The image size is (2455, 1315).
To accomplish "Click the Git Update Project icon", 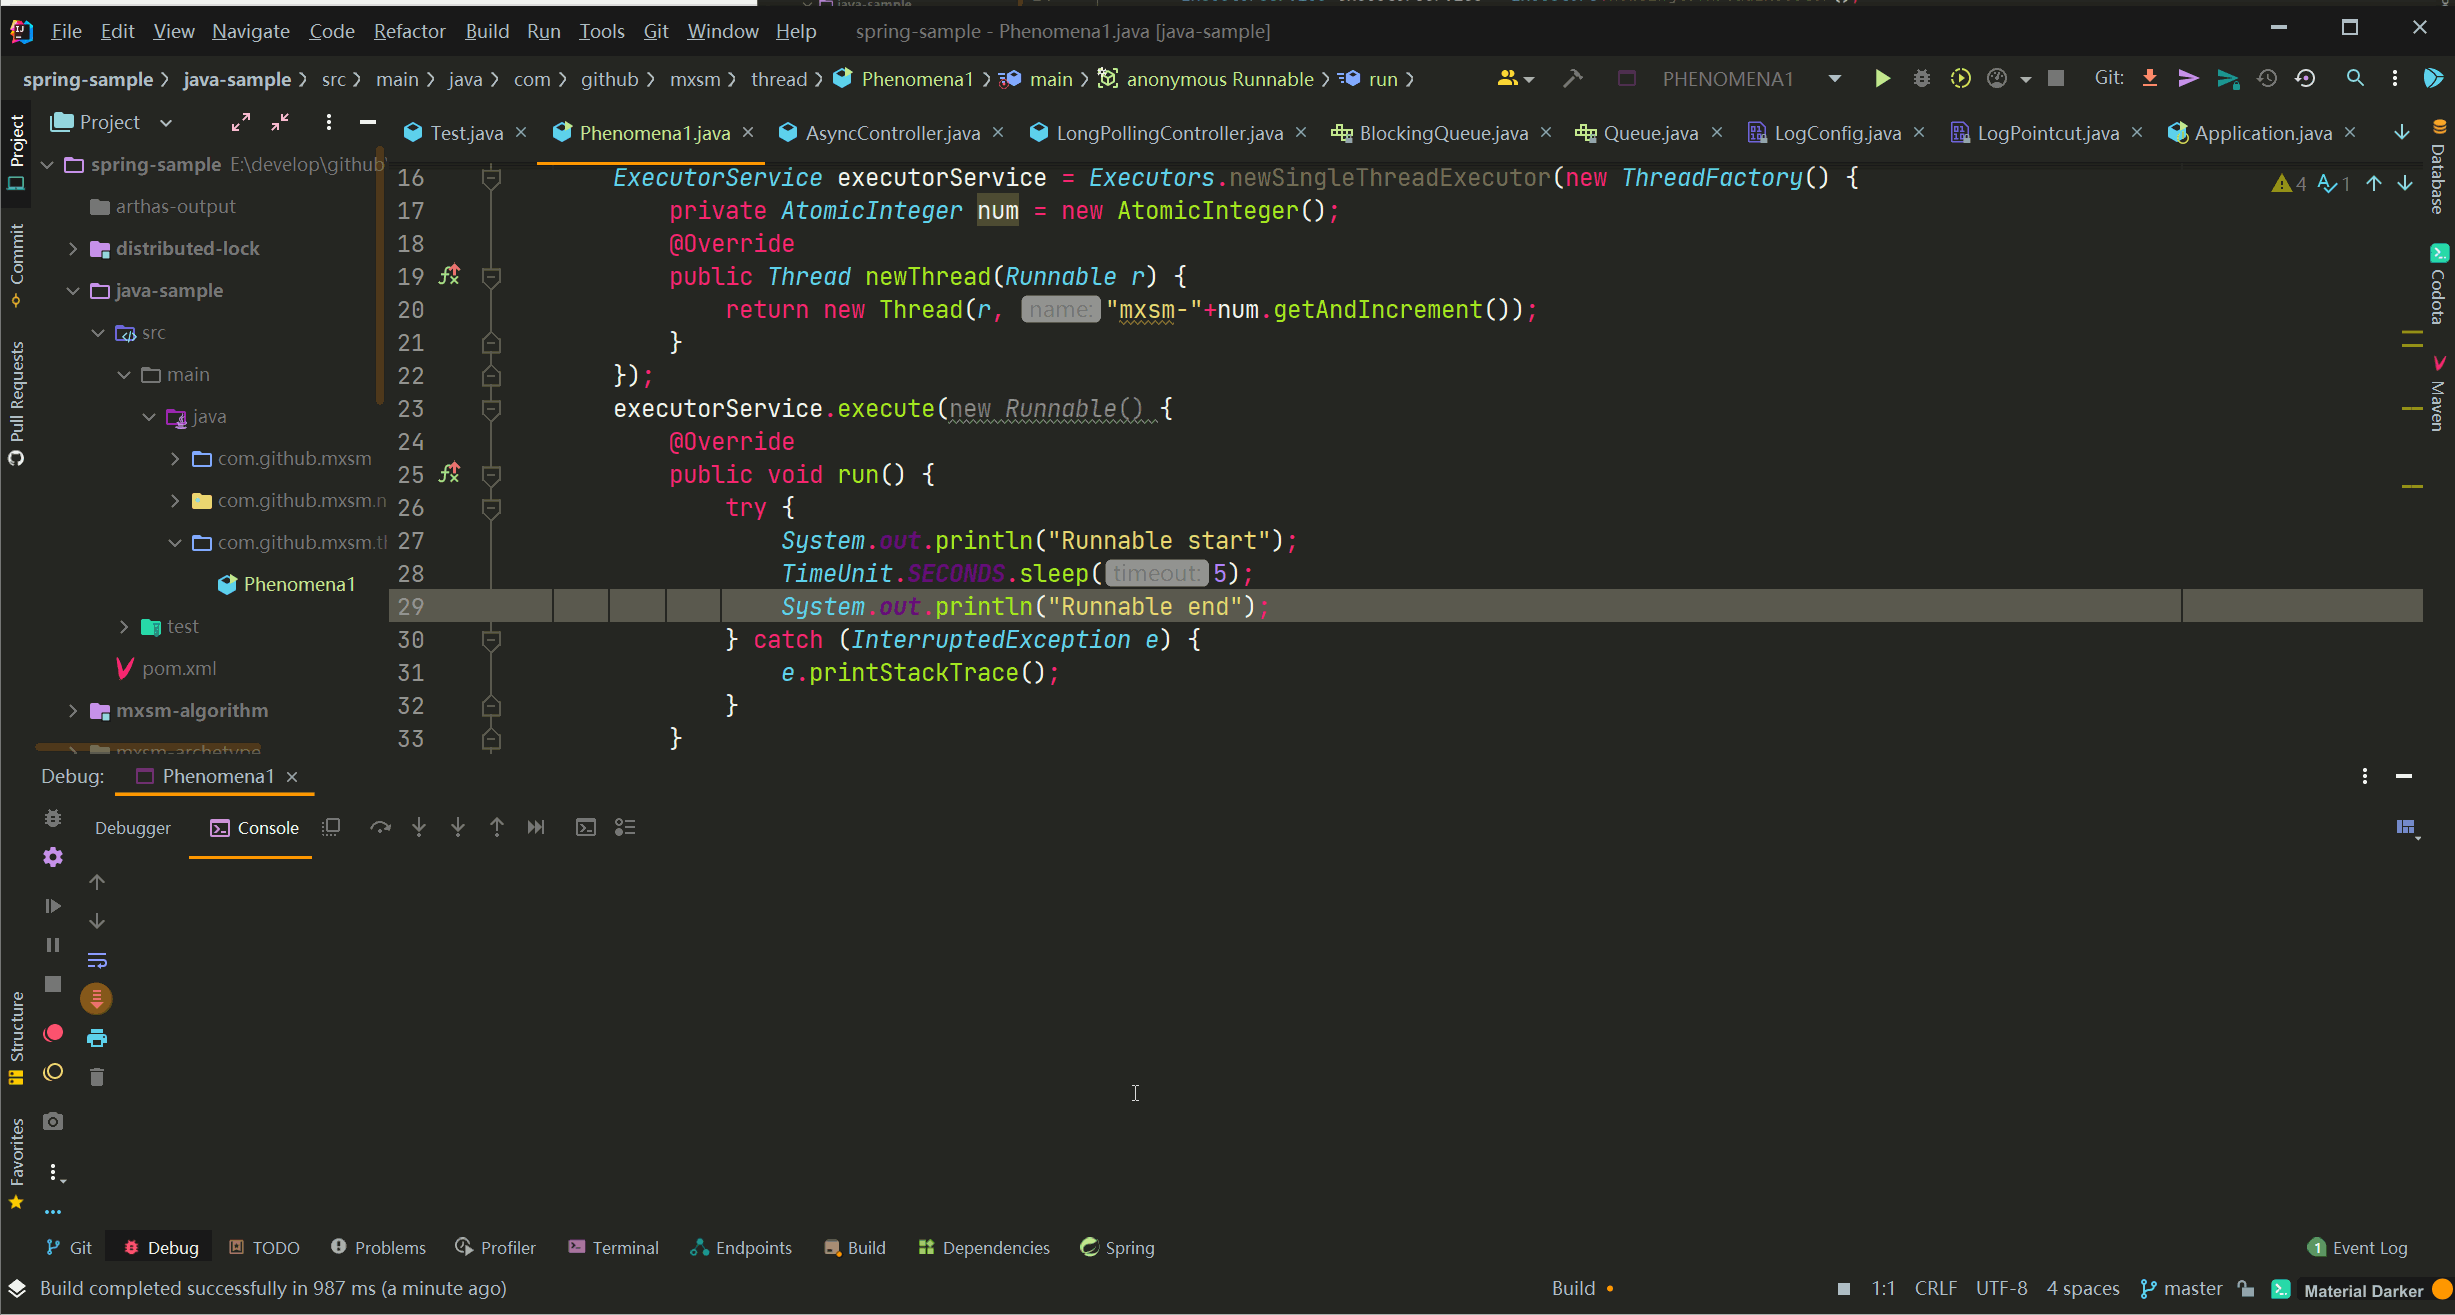I will coord(2149,79).
